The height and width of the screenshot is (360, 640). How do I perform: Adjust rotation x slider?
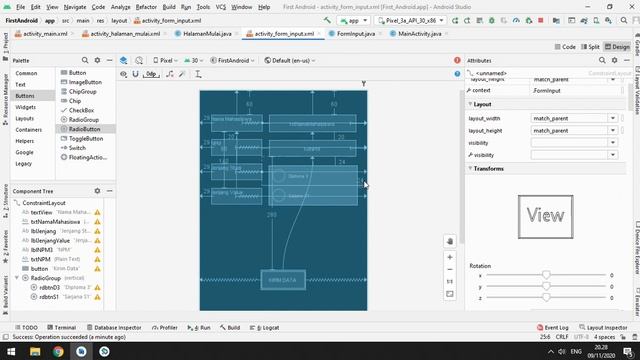tap(546, 275)
